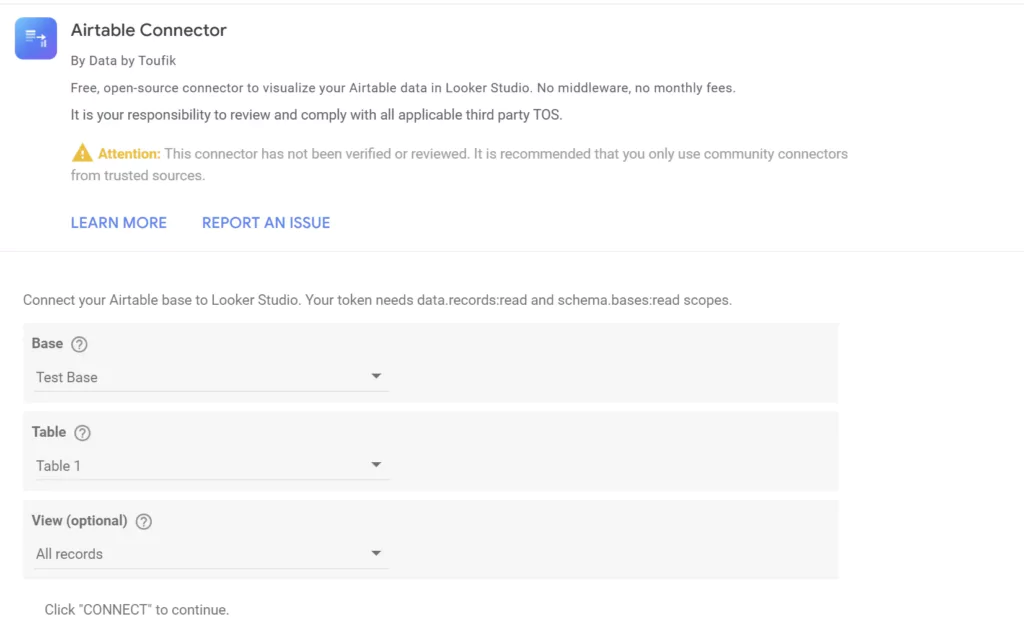Click the yellow warning triangle icon
The image size is (1024, 640).
click(x=82, y=154)
